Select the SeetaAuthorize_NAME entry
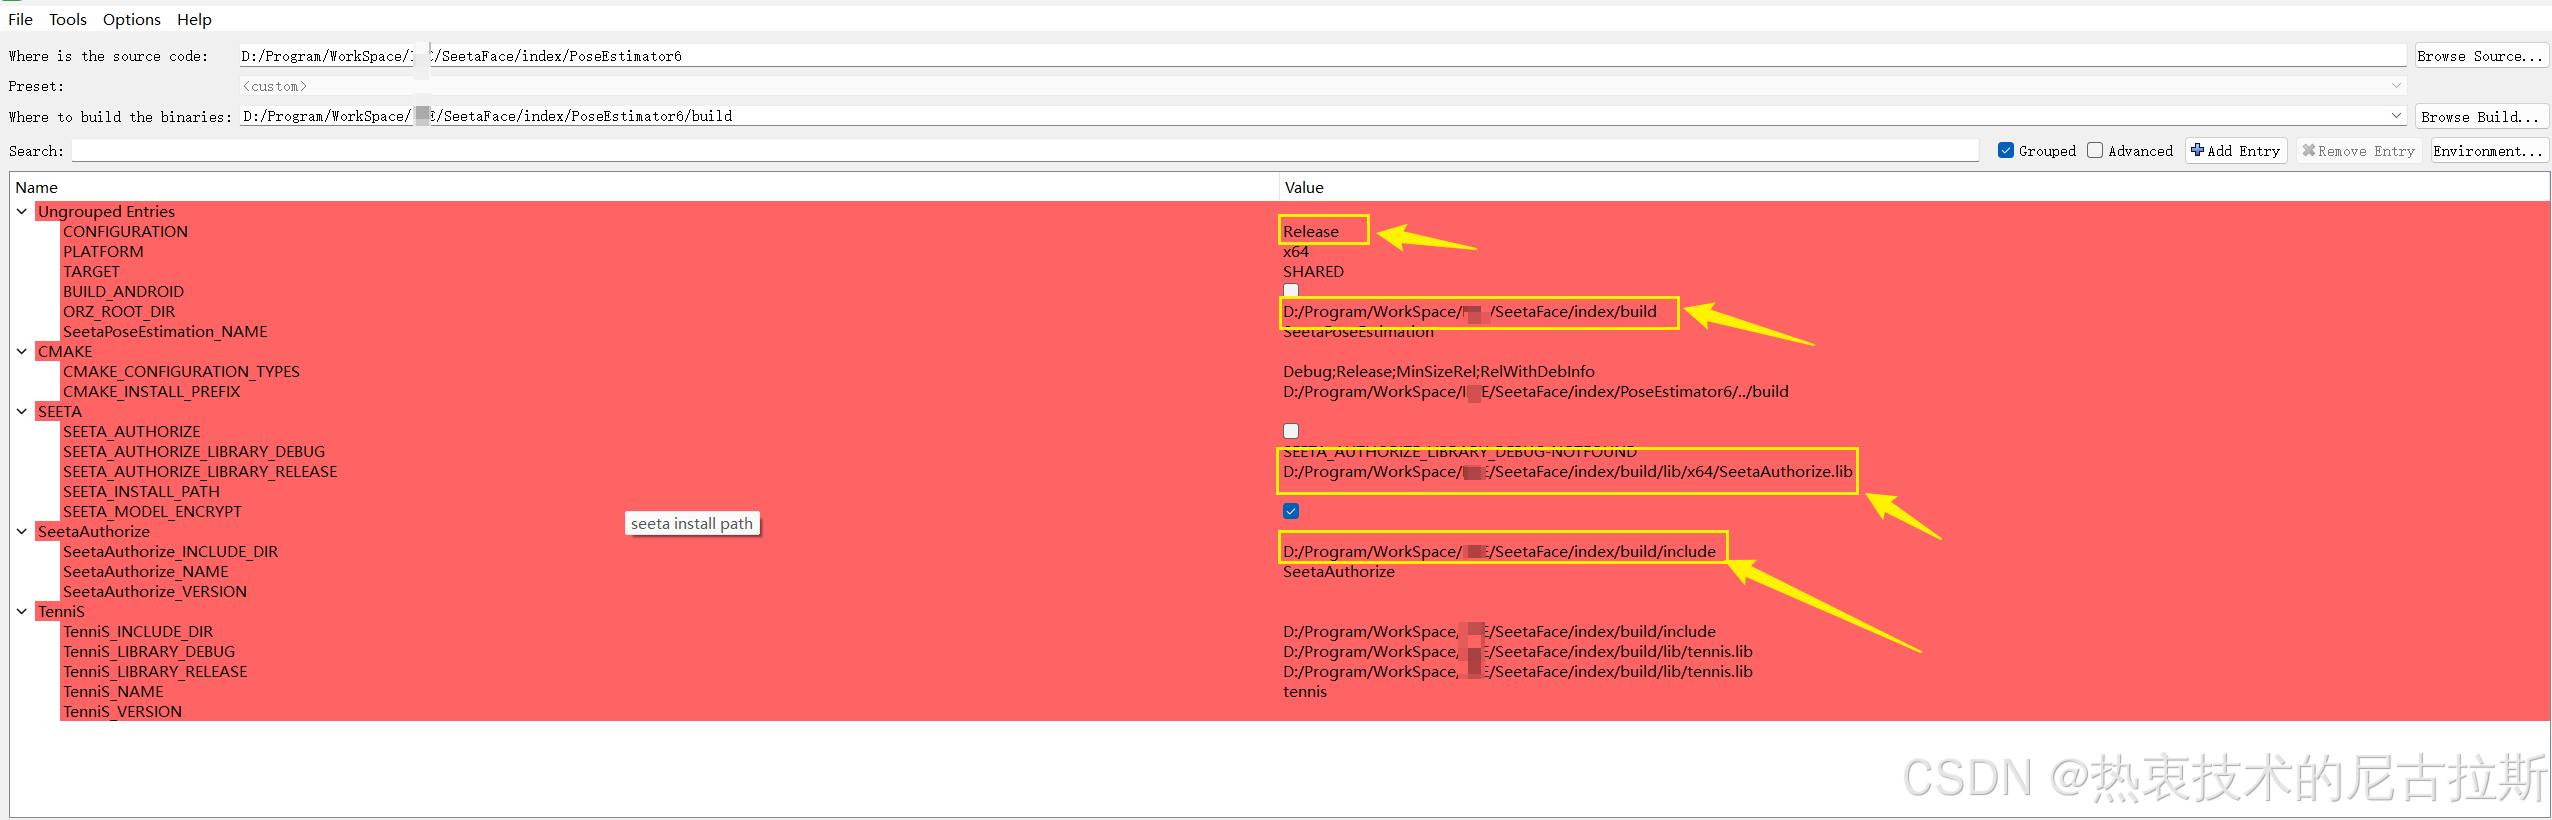This screenshot has height=820, width=2552. point(145,571)
